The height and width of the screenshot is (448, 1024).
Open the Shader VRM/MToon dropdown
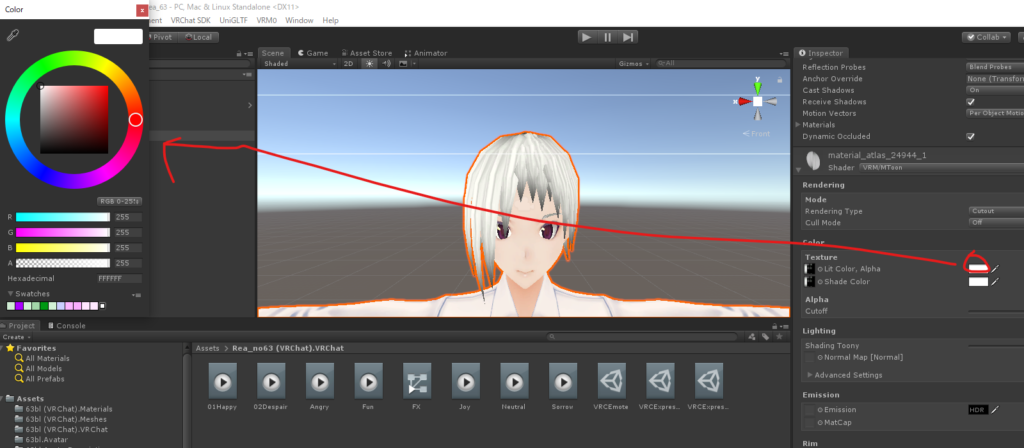click(x=941, y=168)
